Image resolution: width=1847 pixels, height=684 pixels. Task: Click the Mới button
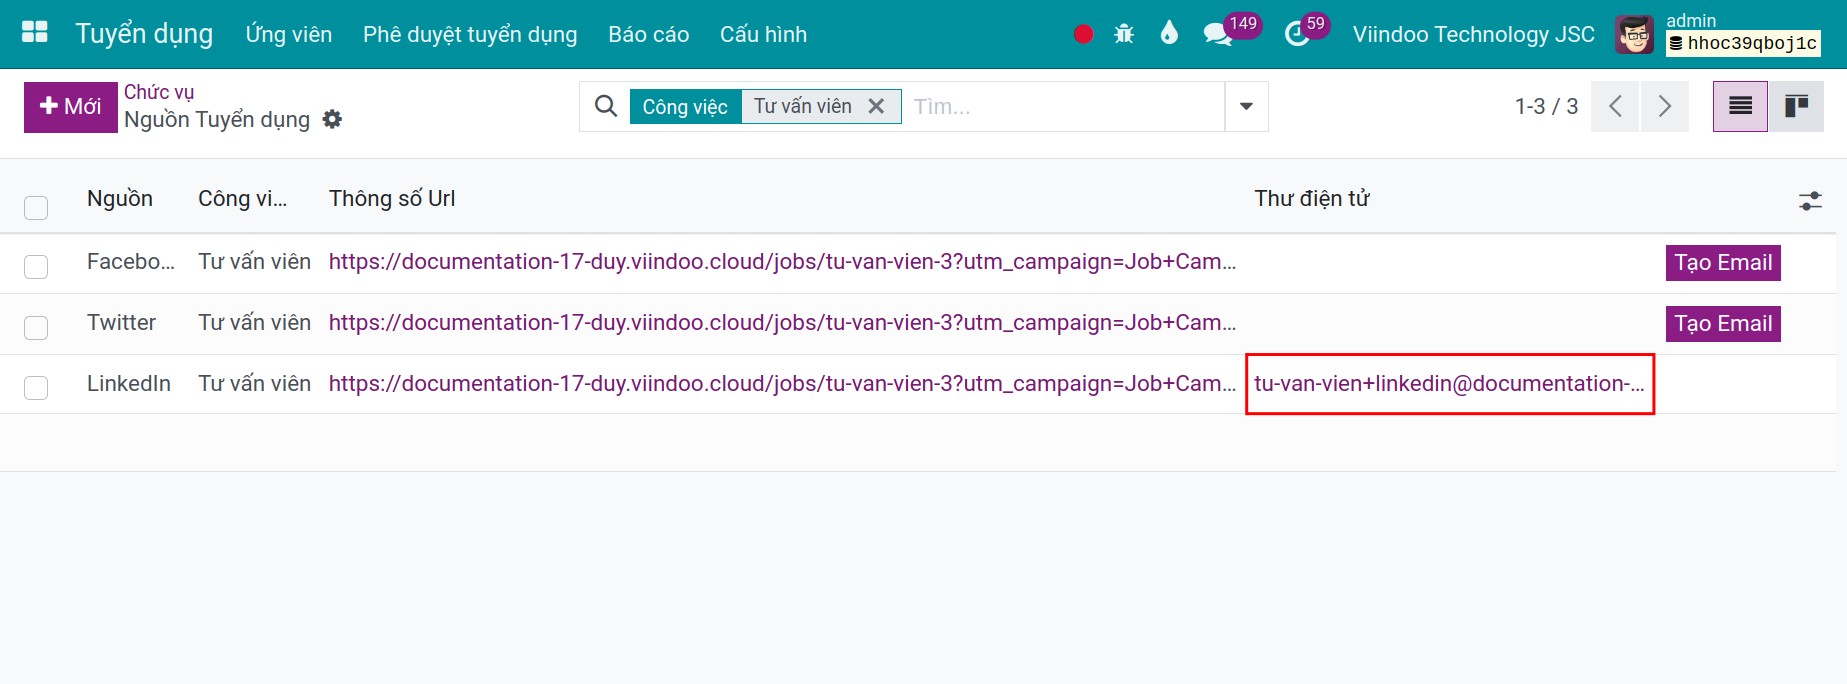(x=71, y=106)
